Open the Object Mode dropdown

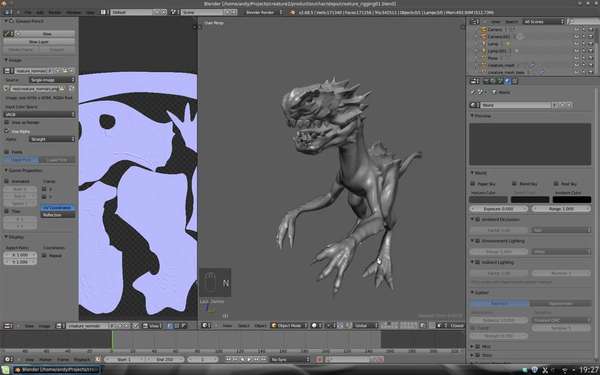[289, 326]
